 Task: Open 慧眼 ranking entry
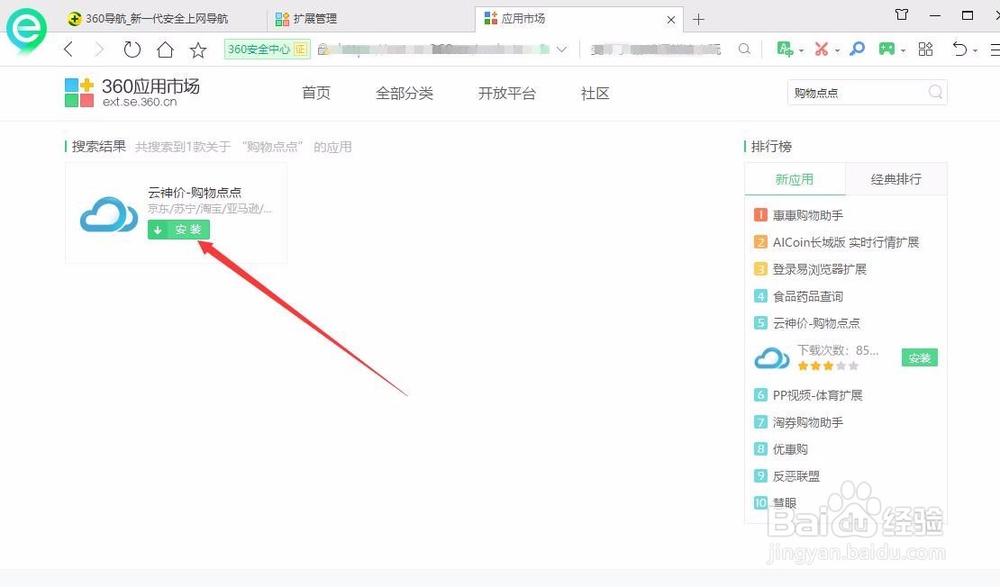784,503
